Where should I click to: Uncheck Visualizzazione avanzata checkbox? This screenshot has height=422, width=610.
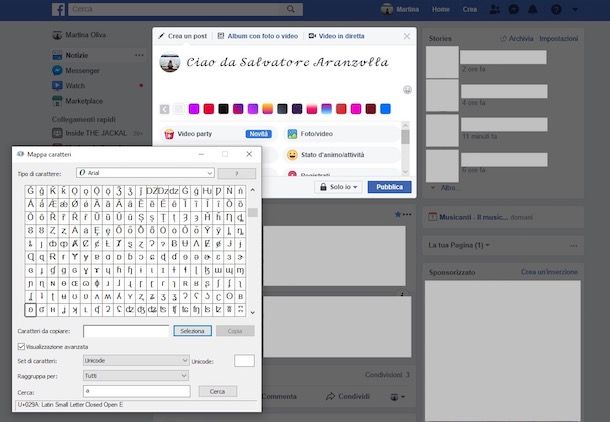pos(21,347)
